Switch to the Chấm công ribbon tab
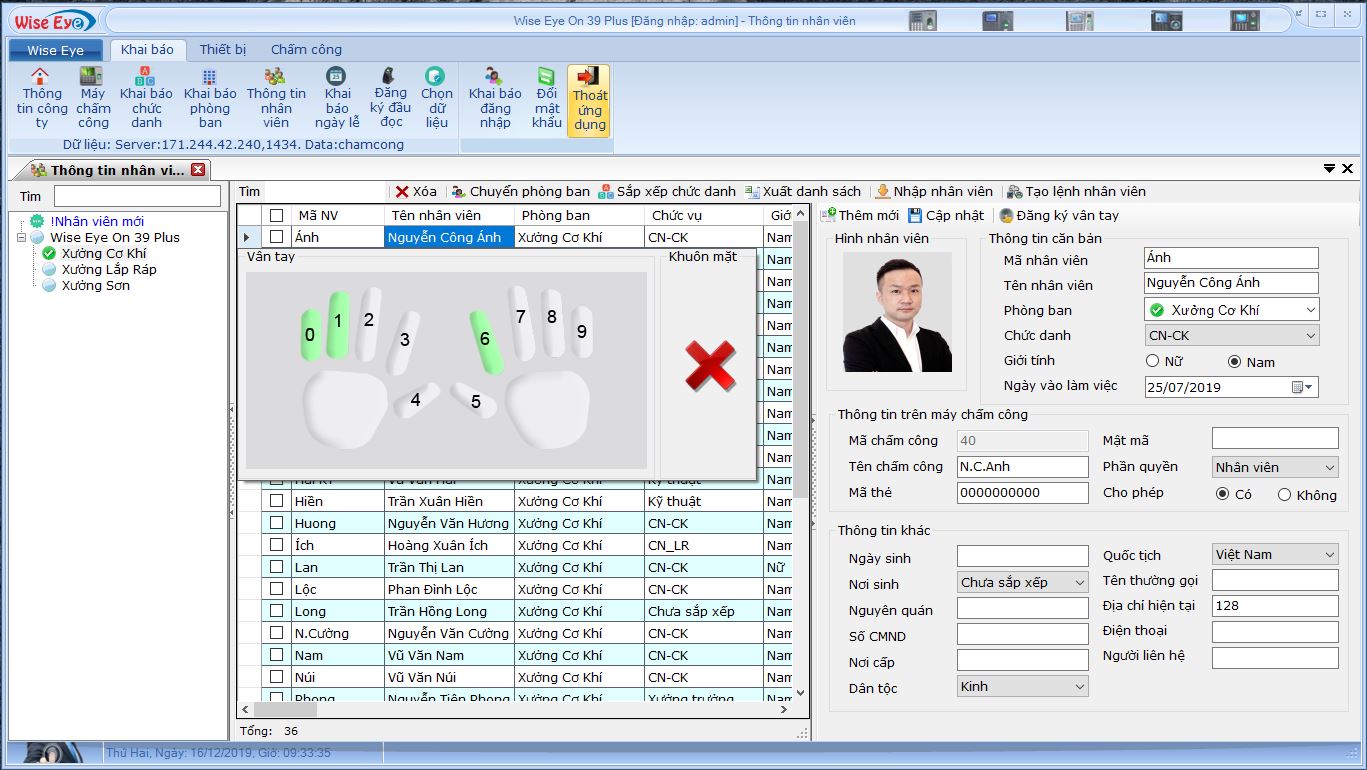This screenshot has height=770, width=1367. coord(306,49)
